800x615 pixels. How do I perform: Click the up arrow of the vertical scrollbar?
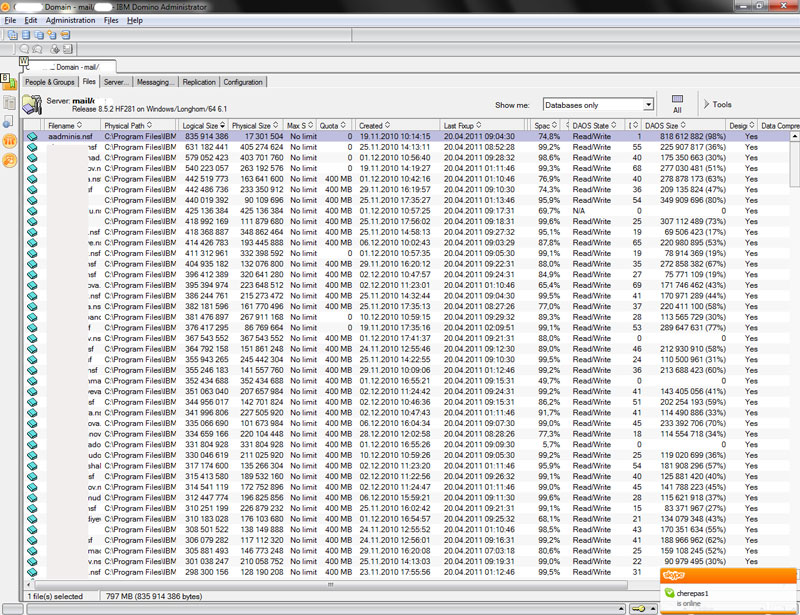(794, 136)
